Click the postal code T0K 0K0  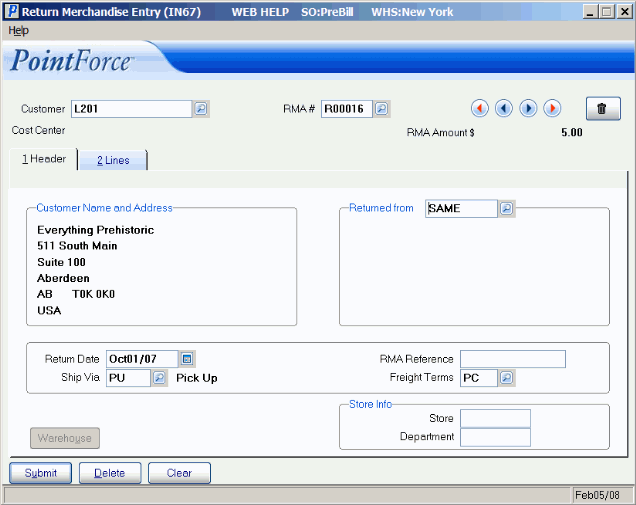(93, 294)
